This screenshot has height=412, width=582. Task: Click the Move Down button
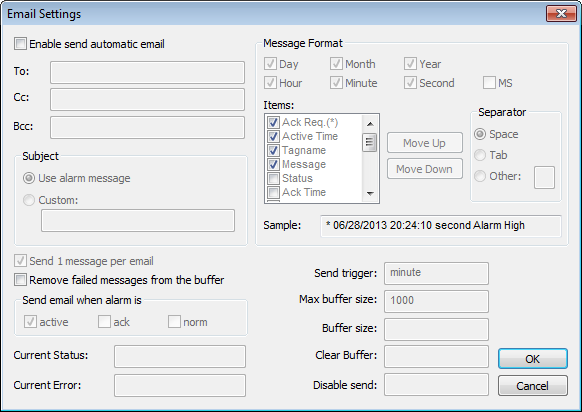click(x=425, y=169)
